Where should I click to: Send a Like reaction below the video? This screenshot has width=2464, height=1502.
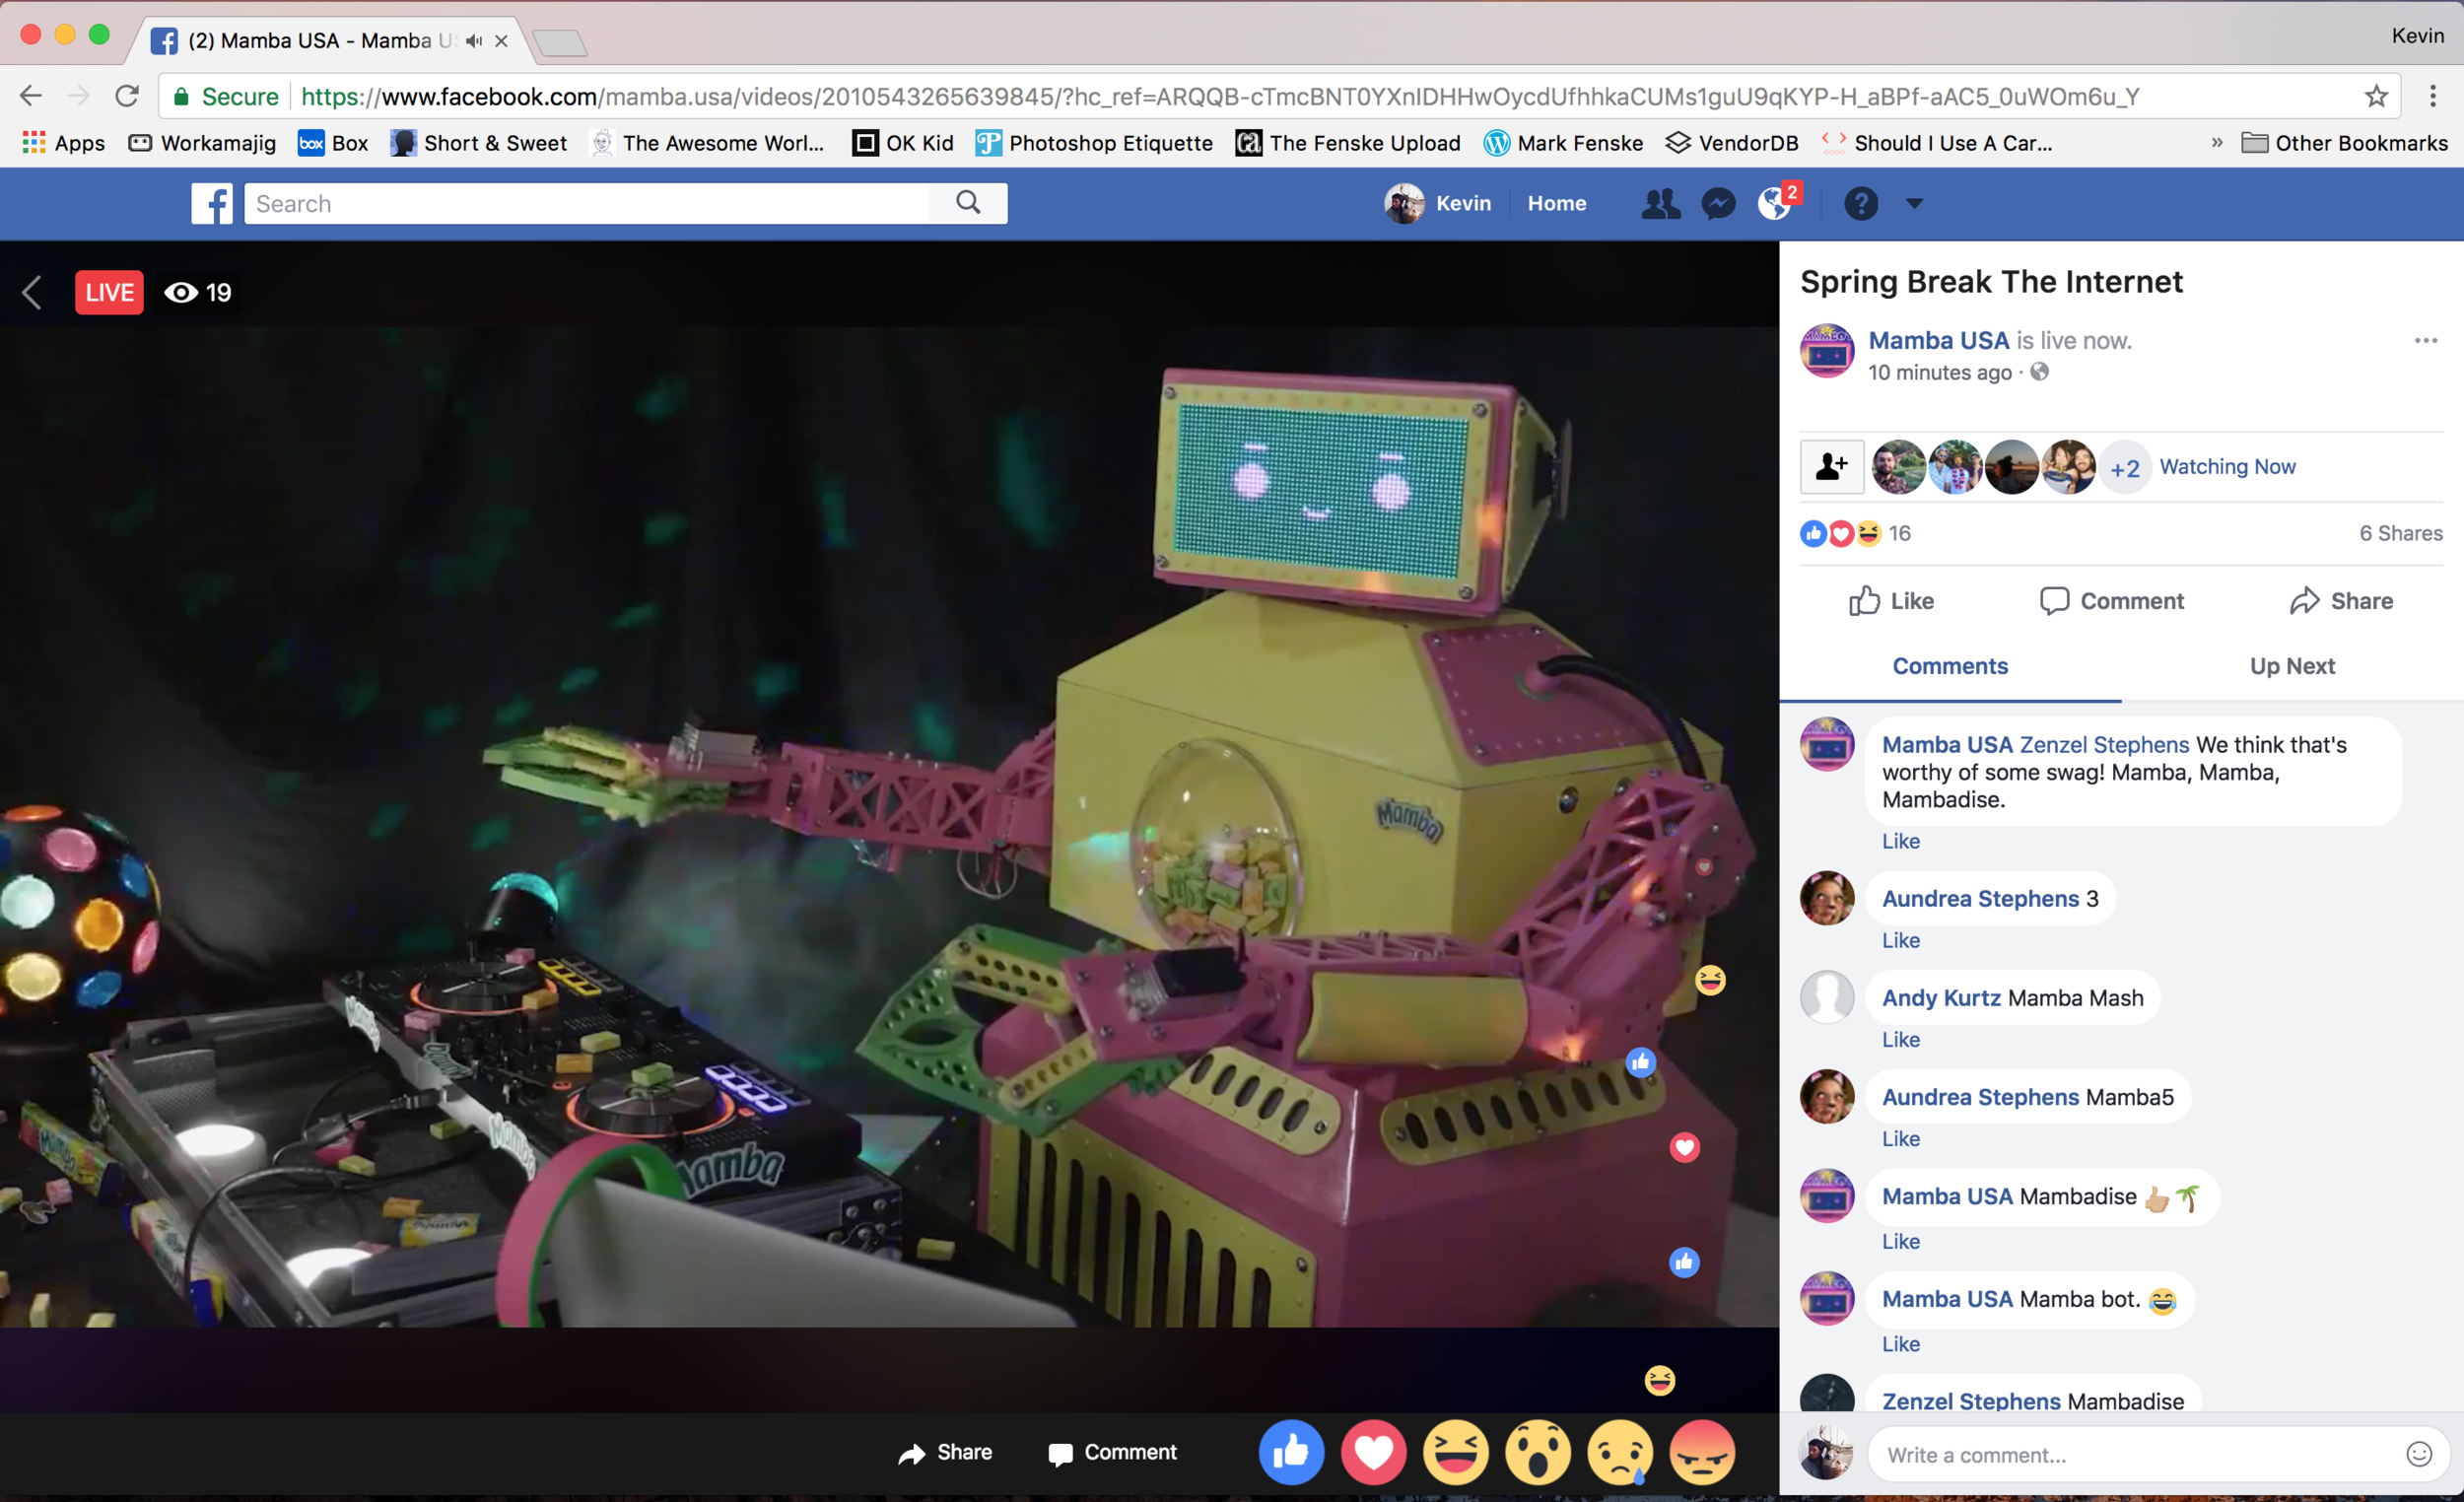1291,1452
